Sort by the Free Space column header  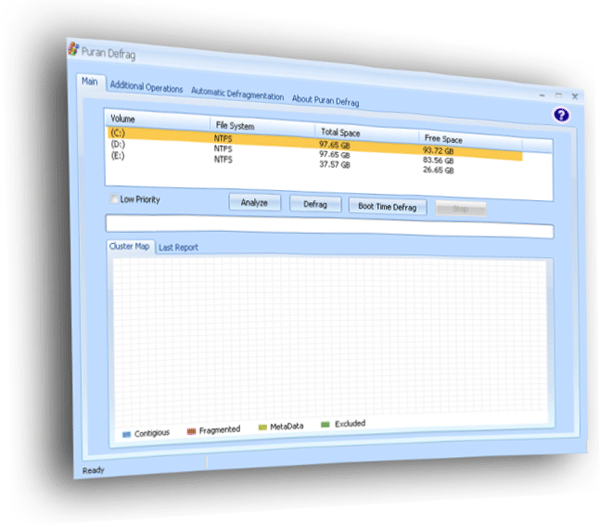click(x=446, y=139)
